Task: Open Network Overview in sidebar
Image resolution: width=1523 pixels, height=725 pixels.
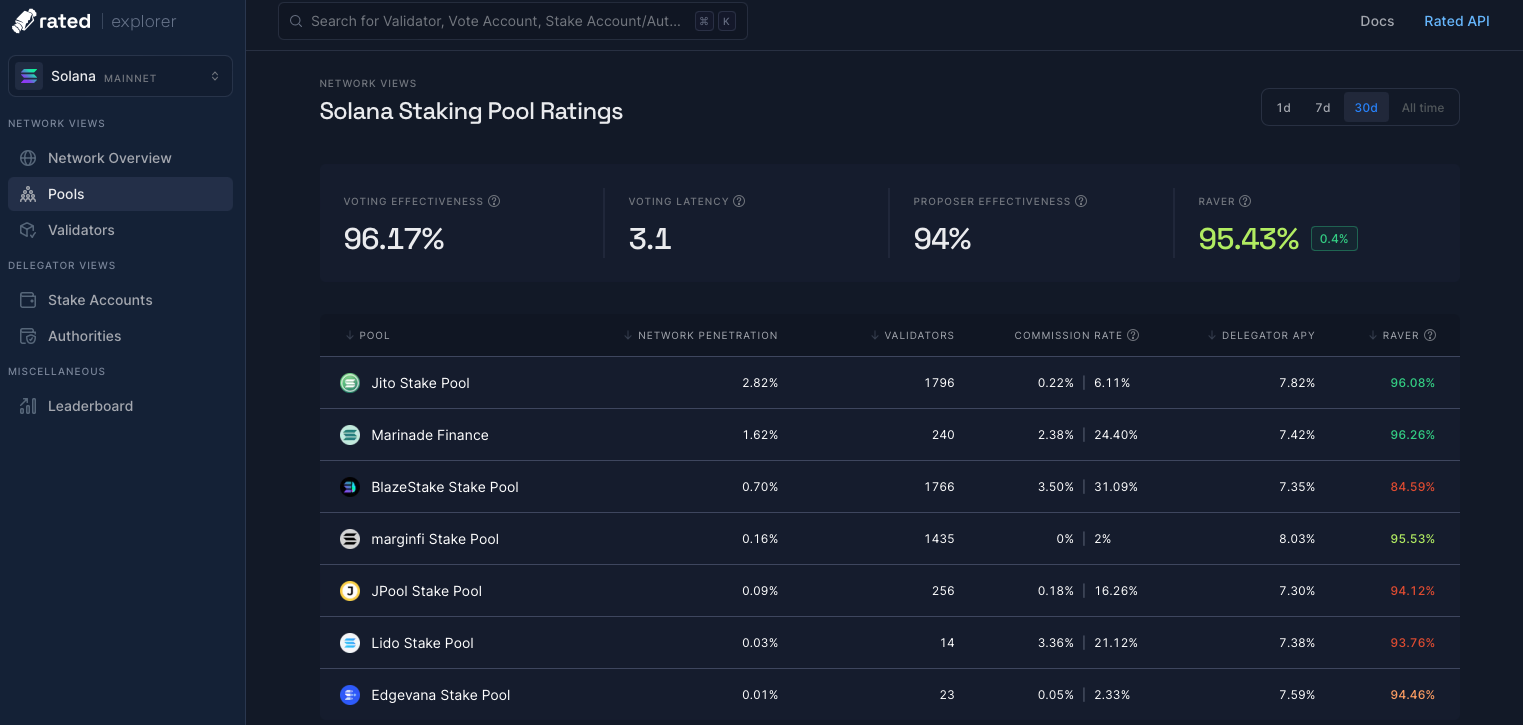Action: [x=120, y=158]
